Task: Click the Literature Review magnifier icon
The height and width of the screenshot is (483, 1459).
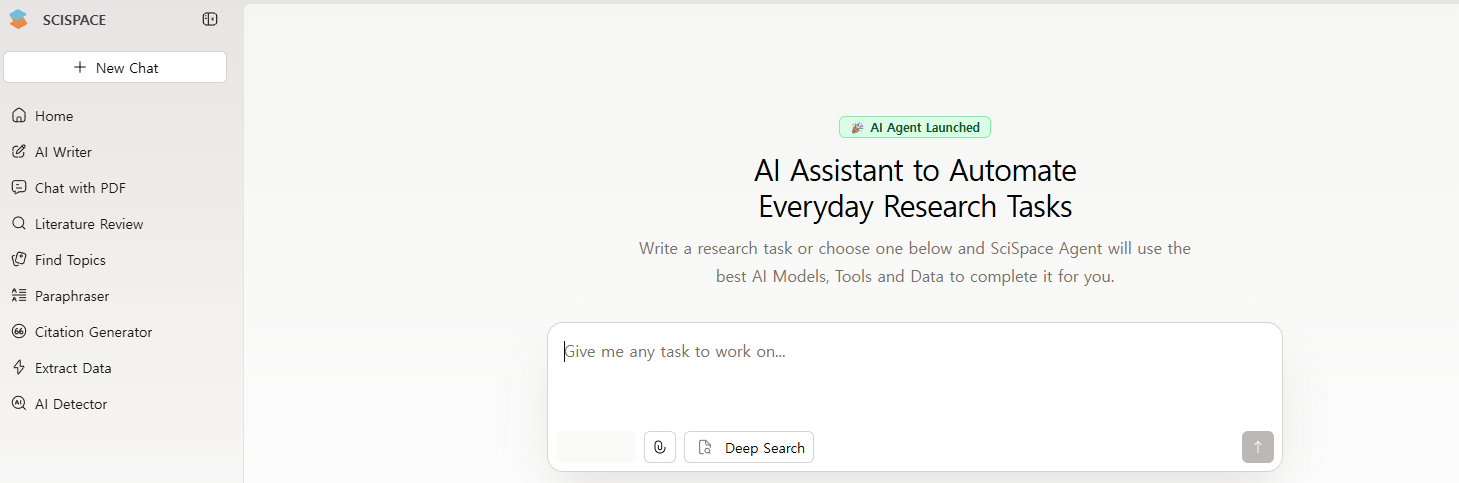Action: [x=18, y=224]
